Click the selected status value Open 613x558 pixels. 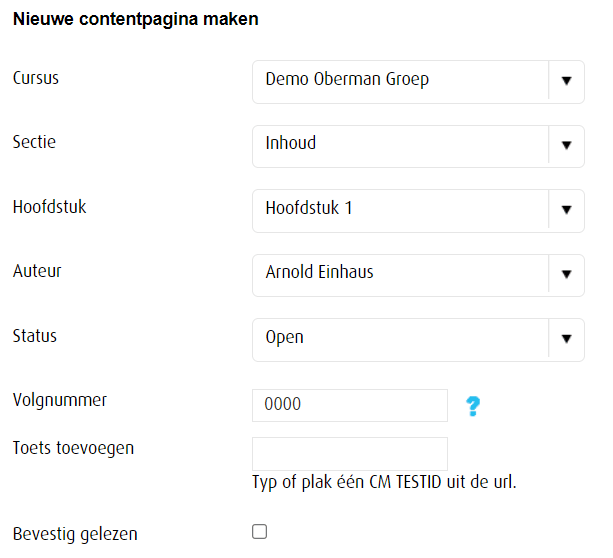285,337
